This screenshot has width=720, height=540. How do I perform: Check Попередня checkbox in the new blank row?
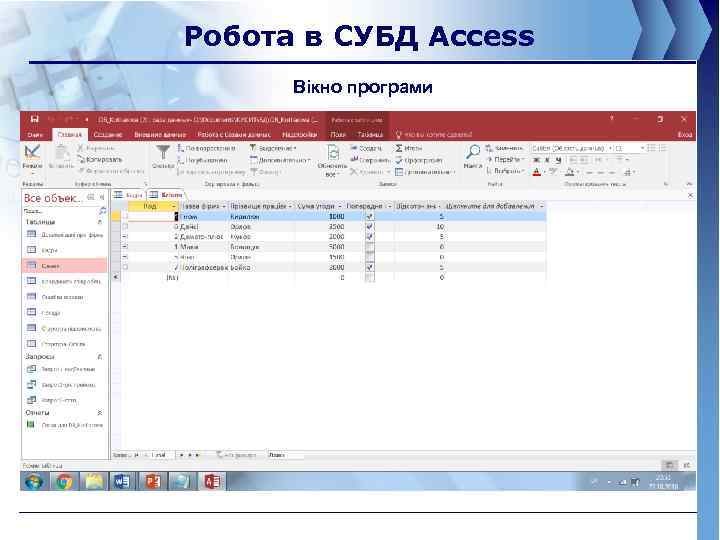[370, 277]
